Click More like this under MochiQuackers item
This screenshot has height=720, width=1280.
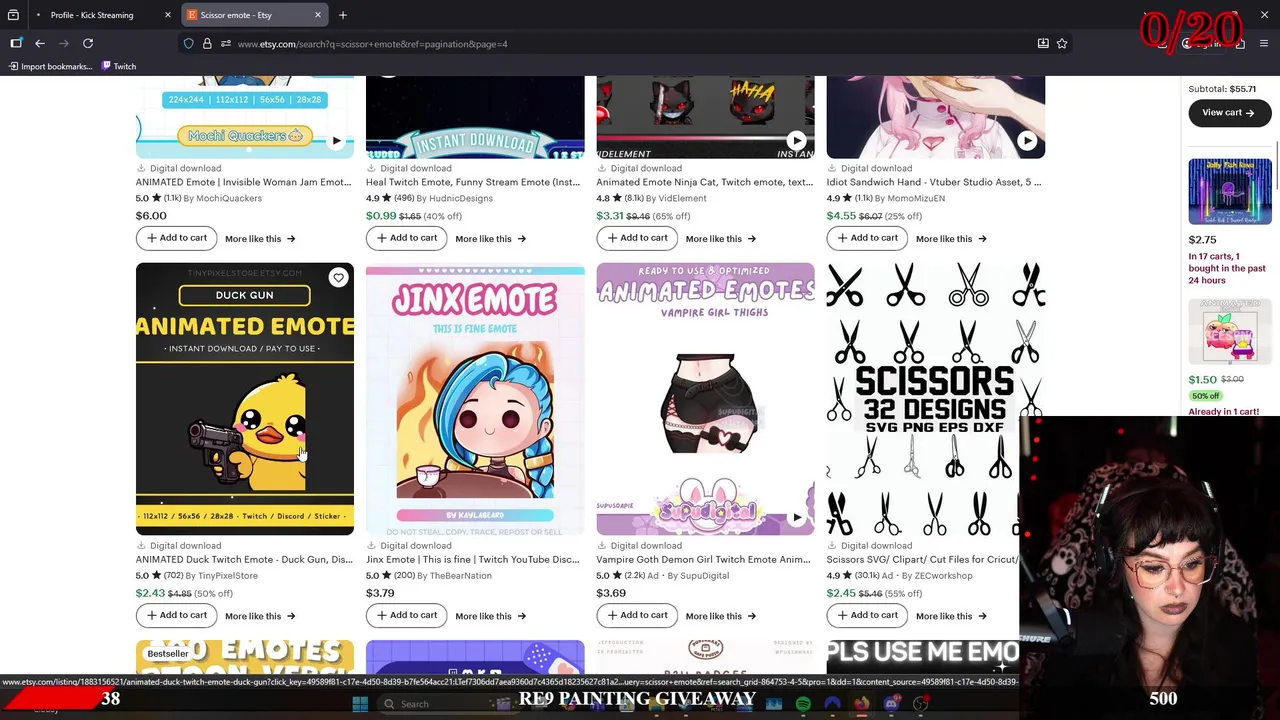(260, 239)
